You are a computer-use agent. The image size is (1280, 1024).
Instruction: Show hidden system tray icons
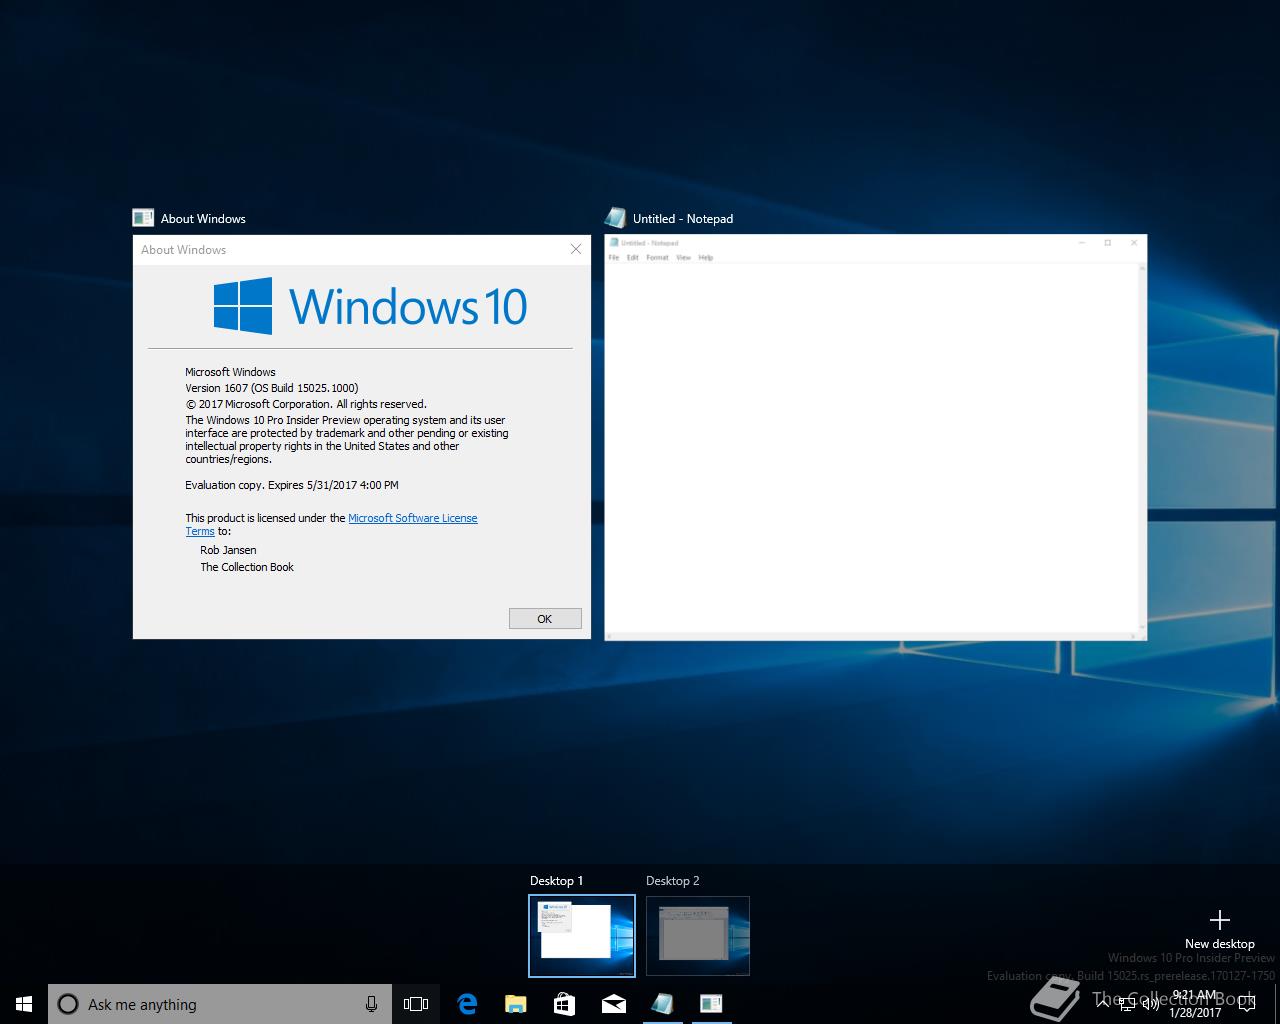(1103, 1004)
